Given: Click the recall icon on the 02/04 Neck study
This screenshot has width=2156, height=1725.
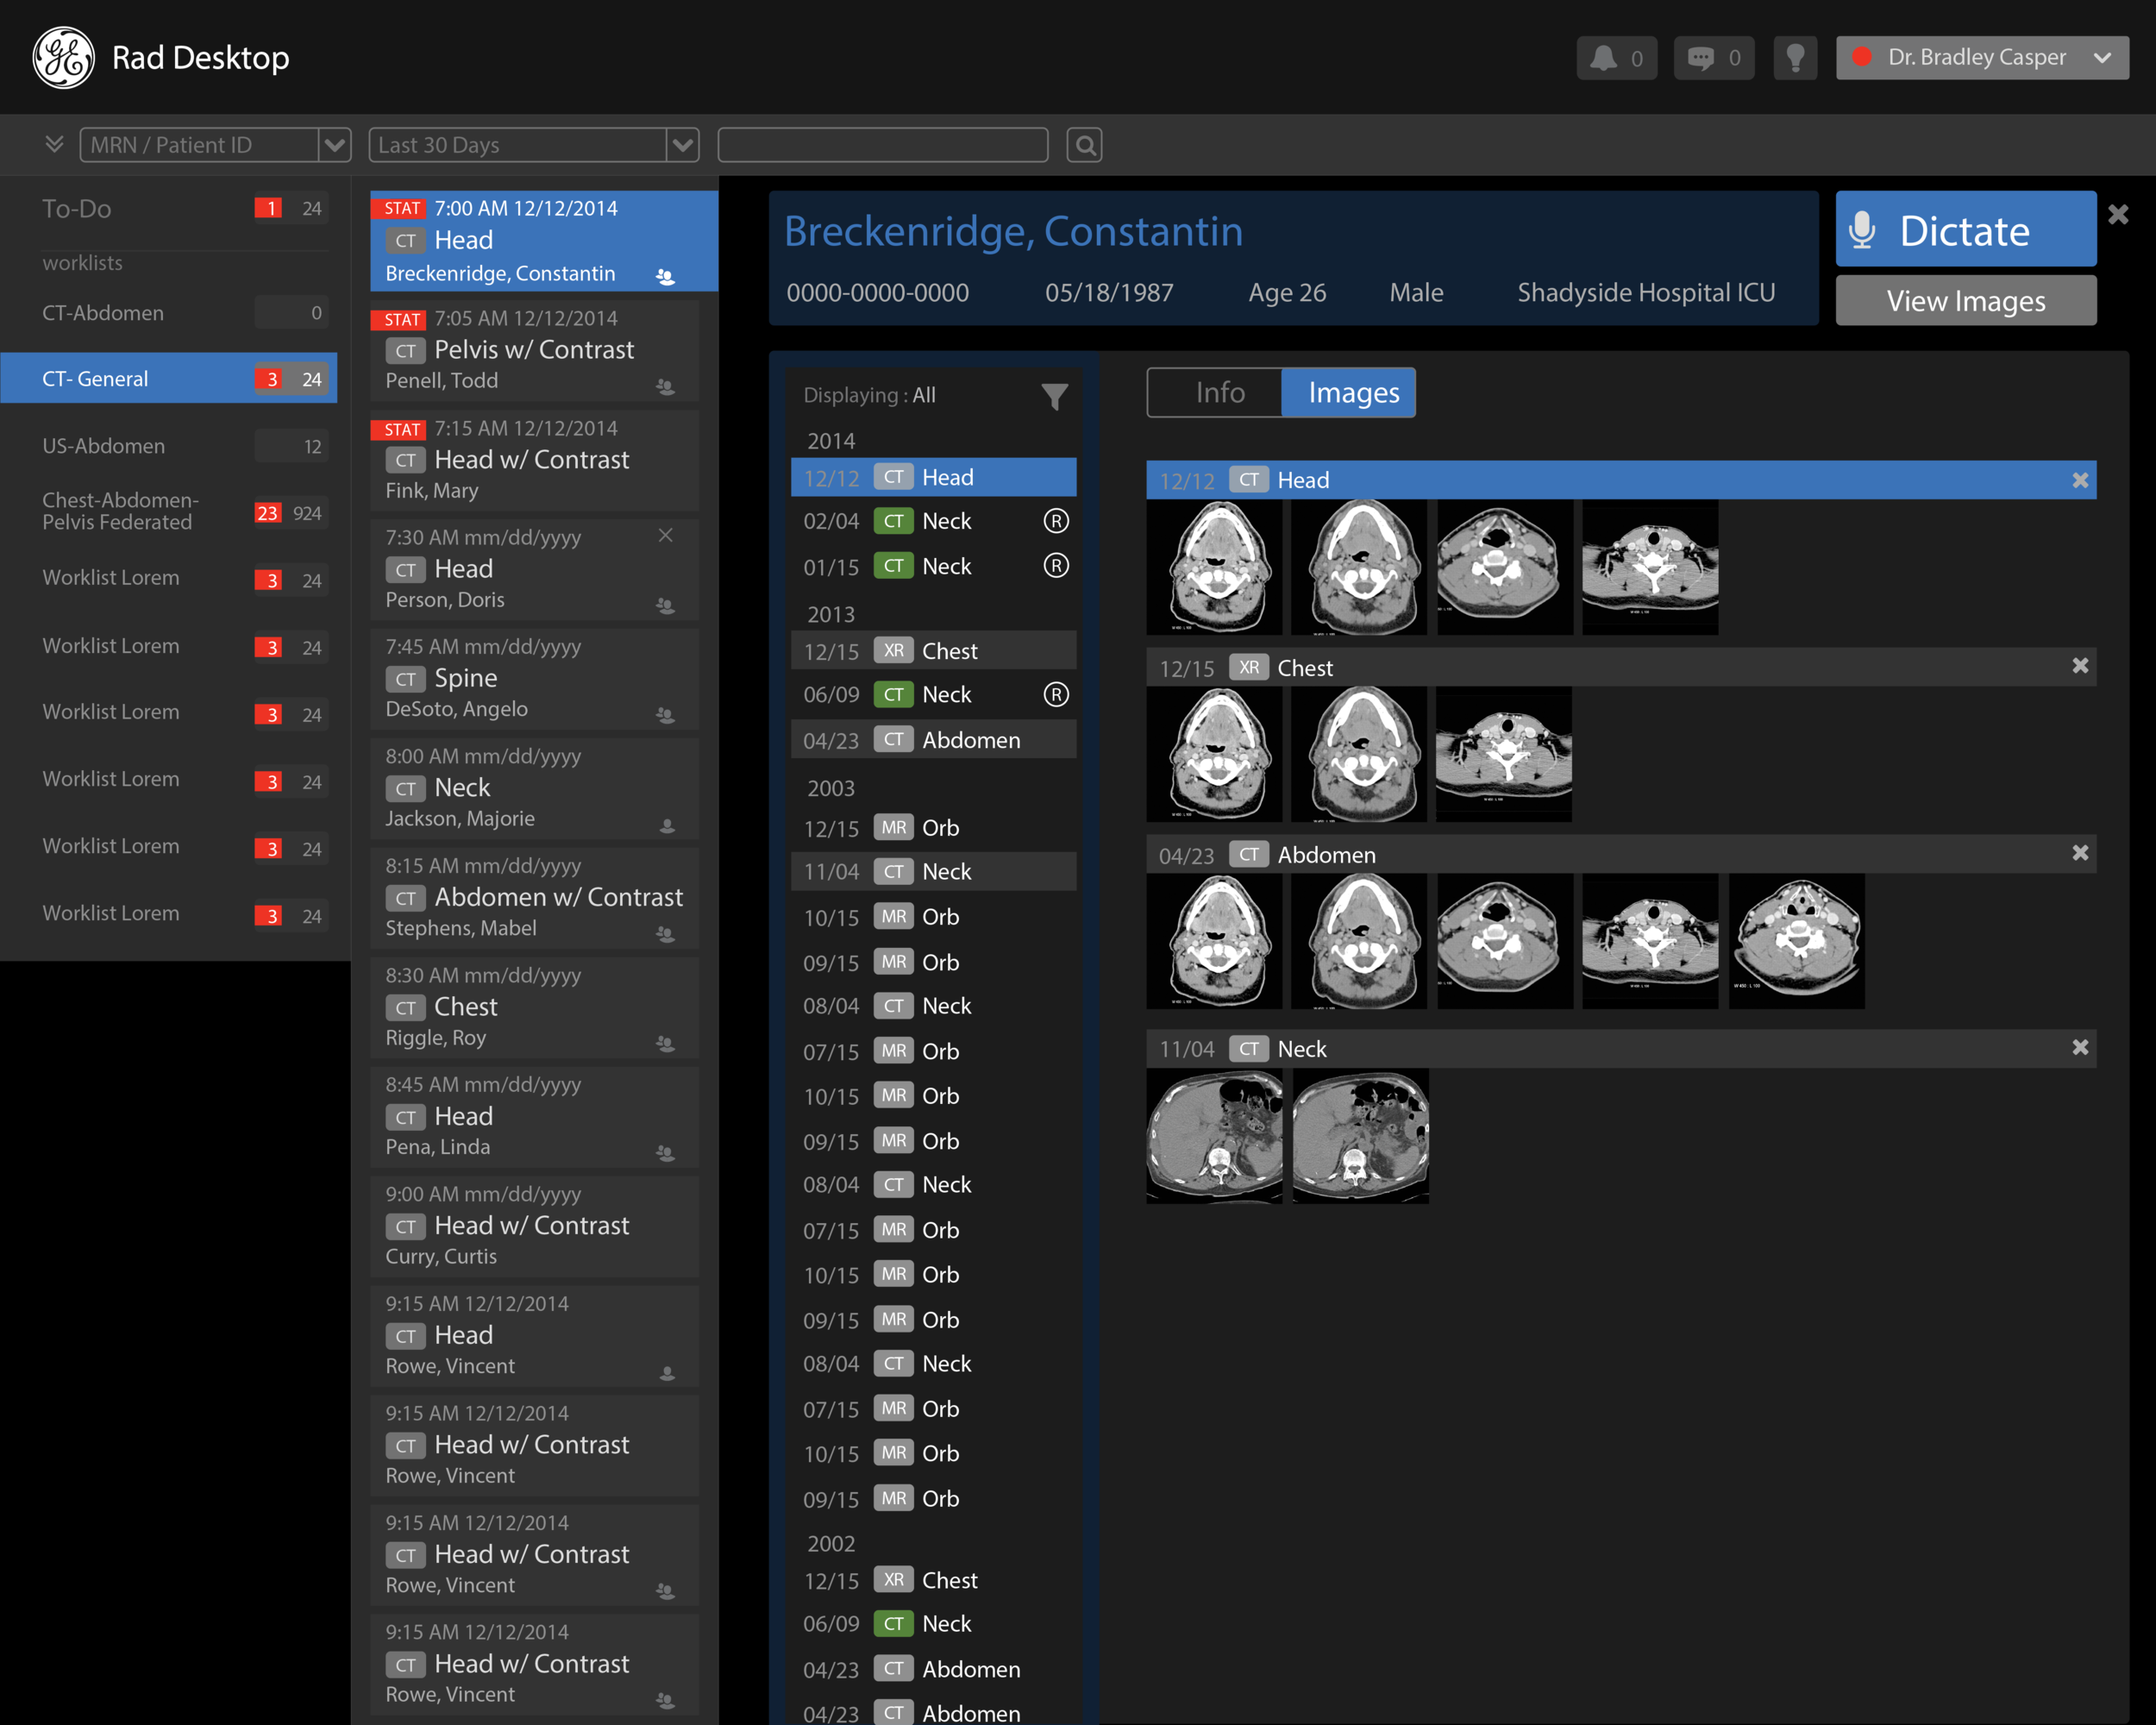Looking at the screenshot, I should [x=1056, y=521].
